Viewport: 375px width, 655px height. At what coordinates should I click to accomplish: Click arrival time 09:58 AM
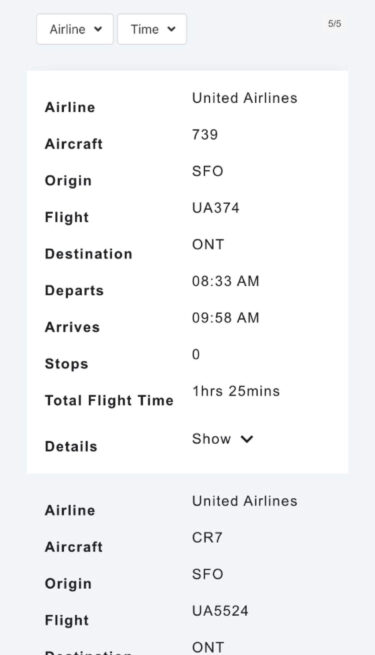(x=226, y=318)
